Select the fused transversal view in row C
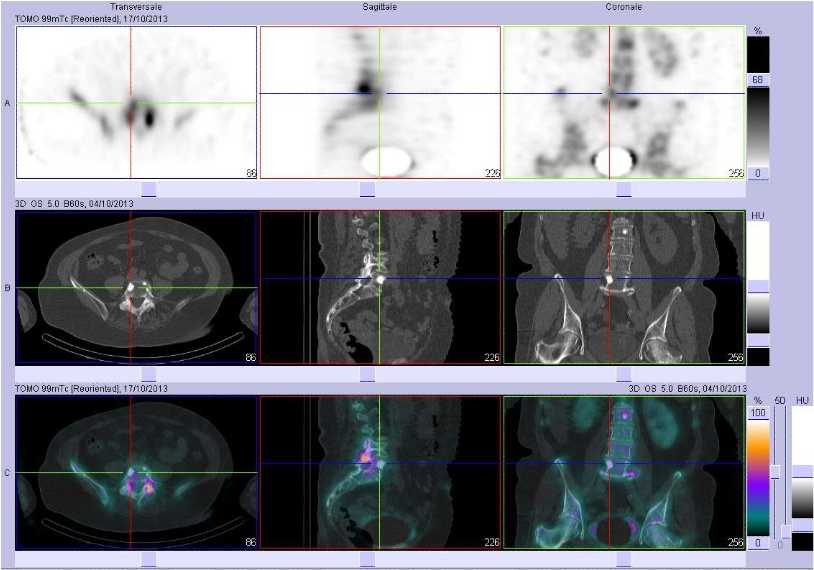Viewport: 814px width, 570px height. pos(137,472)
